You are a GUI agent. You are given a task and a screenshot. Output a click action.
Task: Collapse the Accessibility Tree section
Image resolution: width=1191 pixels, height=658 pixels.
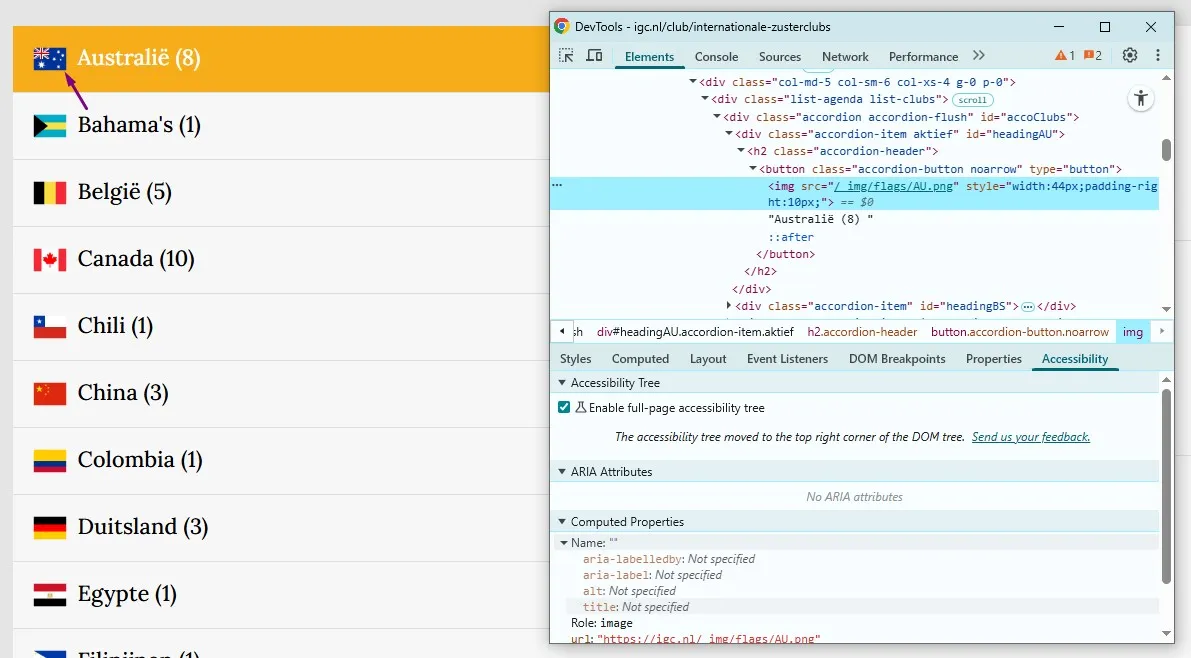[x=562, y=383]
